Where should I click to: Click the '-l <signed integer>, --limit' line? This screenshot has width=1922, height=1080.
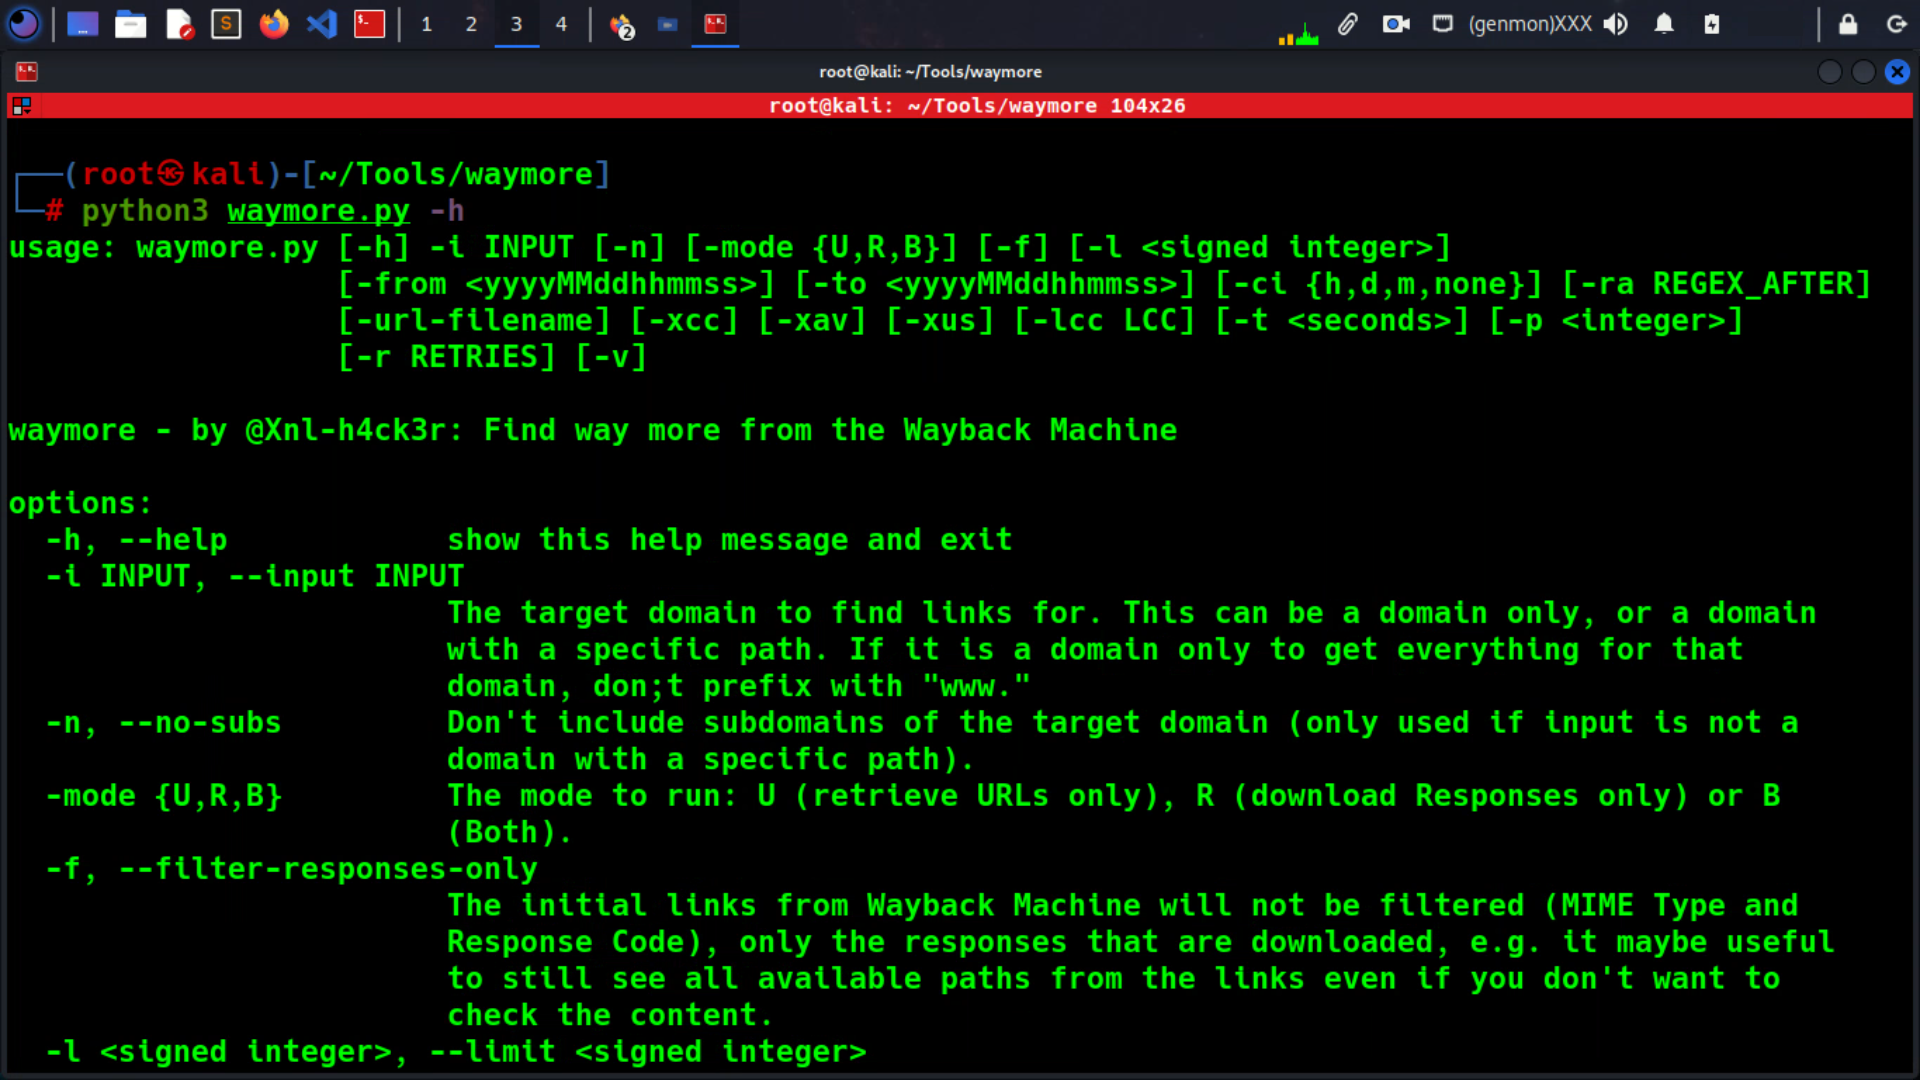click(x=456, y=1052)
